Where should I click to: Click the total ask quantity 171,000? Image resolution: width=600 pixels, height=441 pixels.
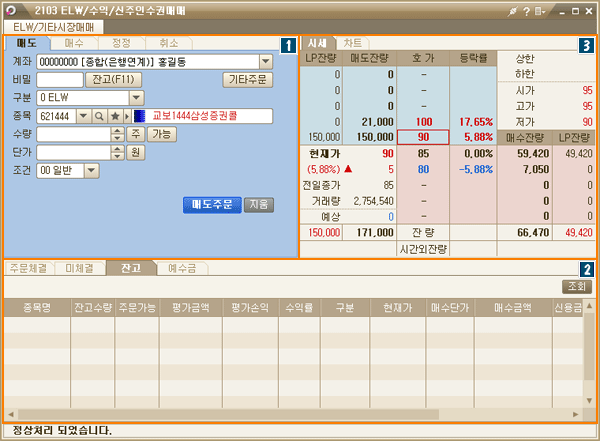(x=375, y=232)
